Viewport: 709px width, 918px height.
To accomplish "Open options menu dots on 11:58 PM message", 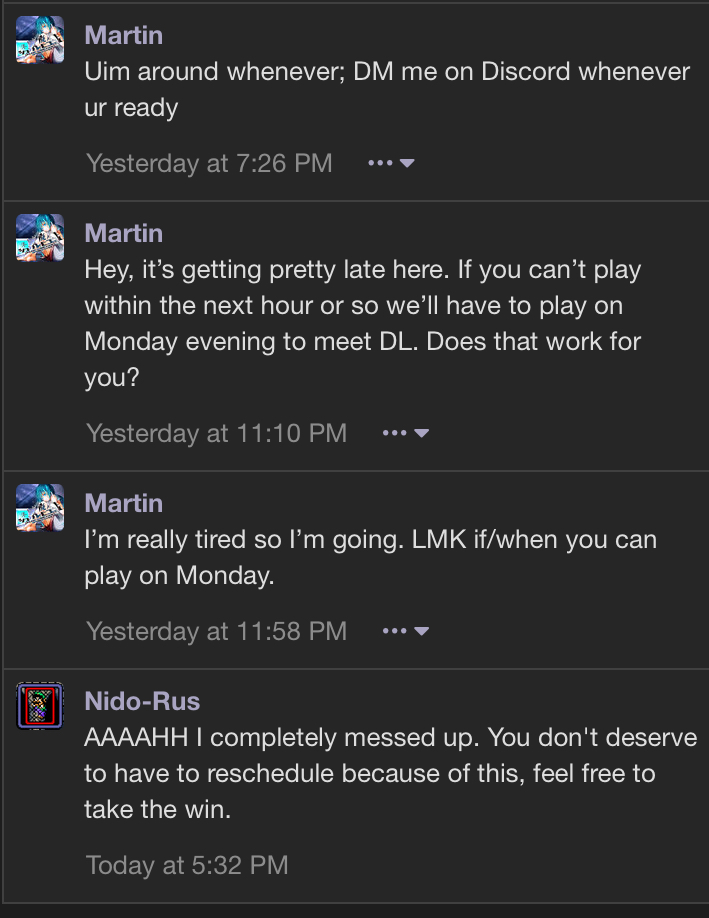I will tap(395, 631).
